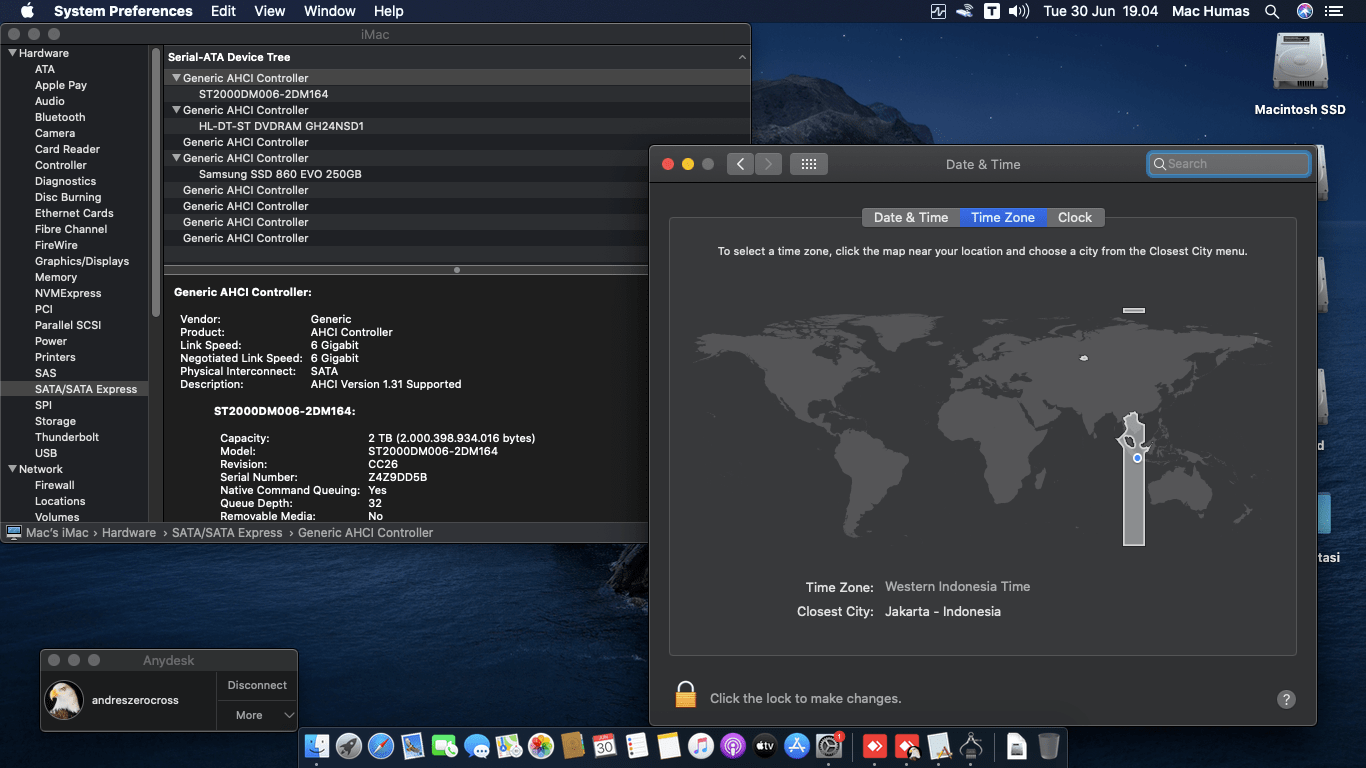The width and height of the screenshot is (1366, 768).
Task: Open Notification Center in the menu bar
Action: pos(1334,11)
